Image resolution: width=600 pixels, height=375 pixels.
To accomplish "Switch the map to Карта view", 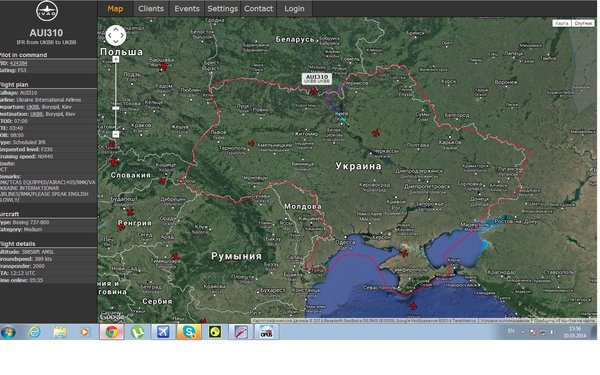I will click(562, 23).
